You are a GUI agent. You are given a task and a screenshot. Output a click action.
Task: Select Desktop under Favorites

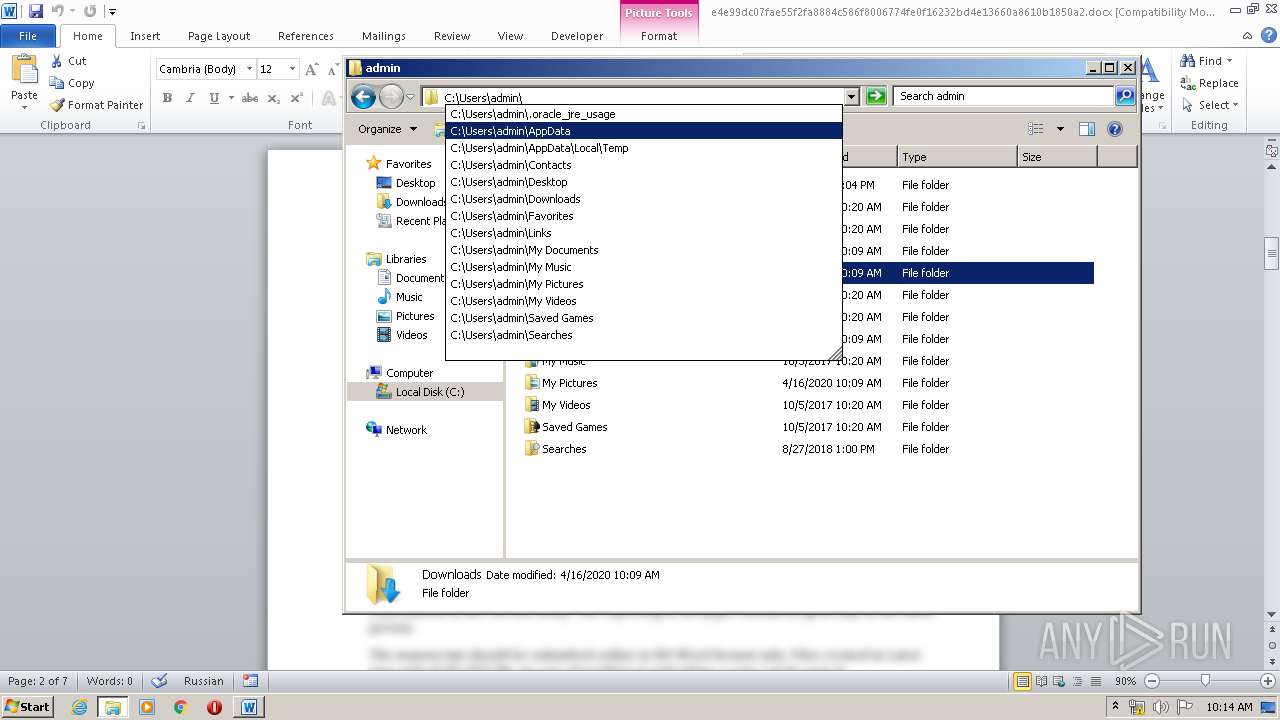point(406,183)
